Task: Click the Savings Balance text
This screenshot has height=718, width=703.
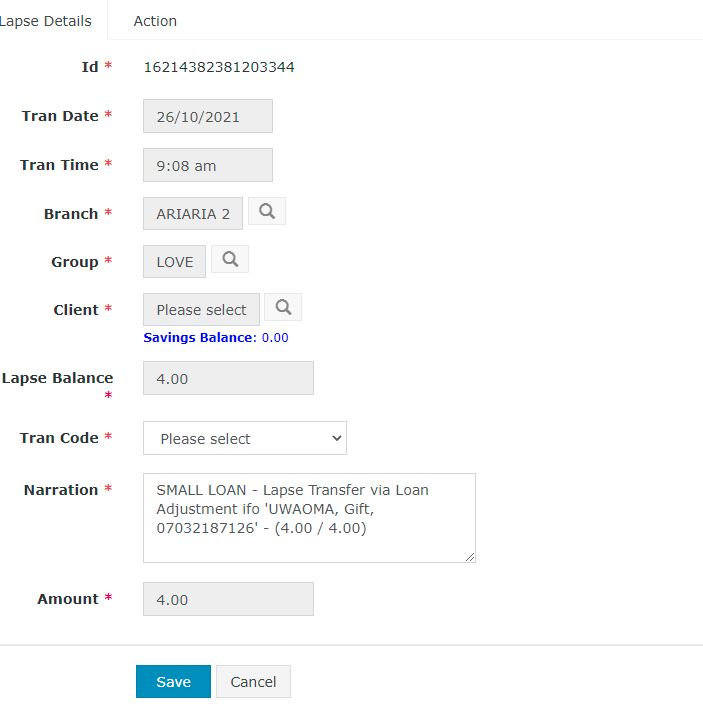Action: coord(215,338)
